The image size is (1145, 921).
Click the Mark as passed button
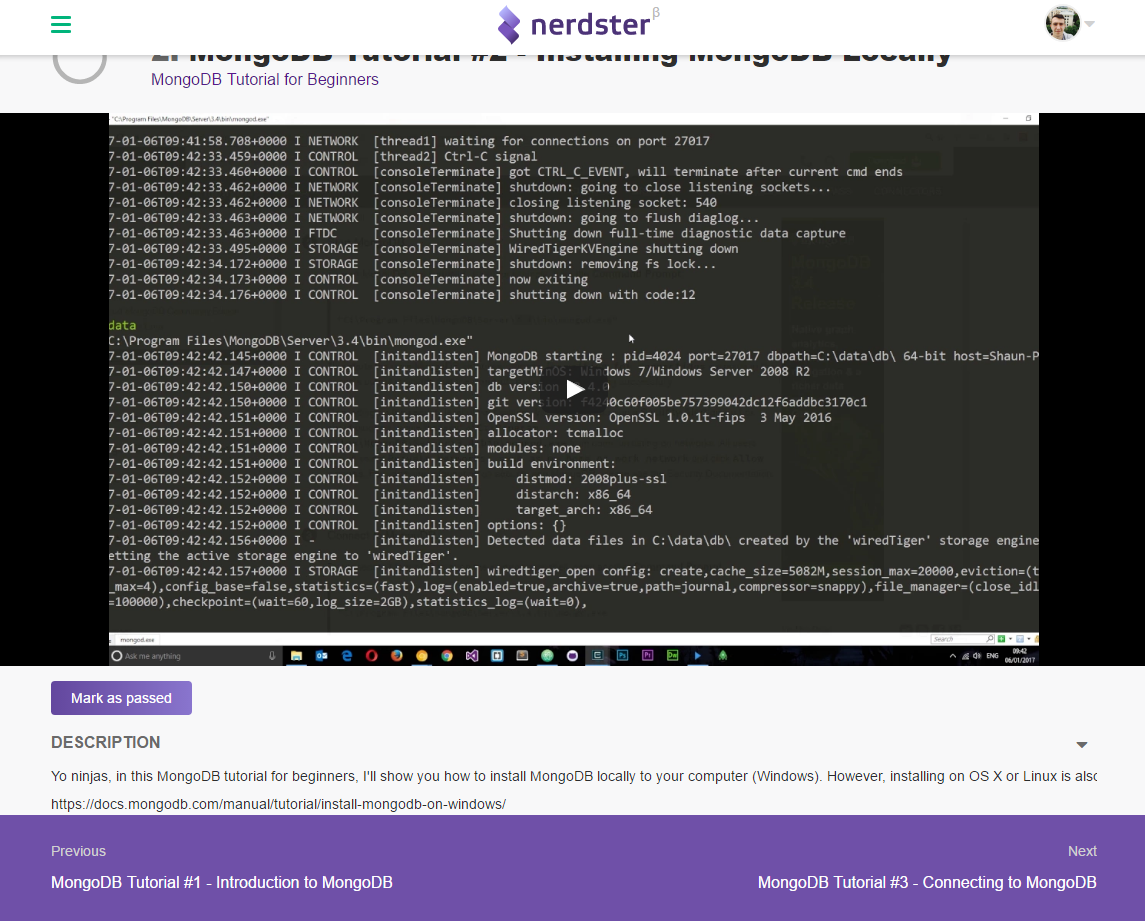pos(121,697)
